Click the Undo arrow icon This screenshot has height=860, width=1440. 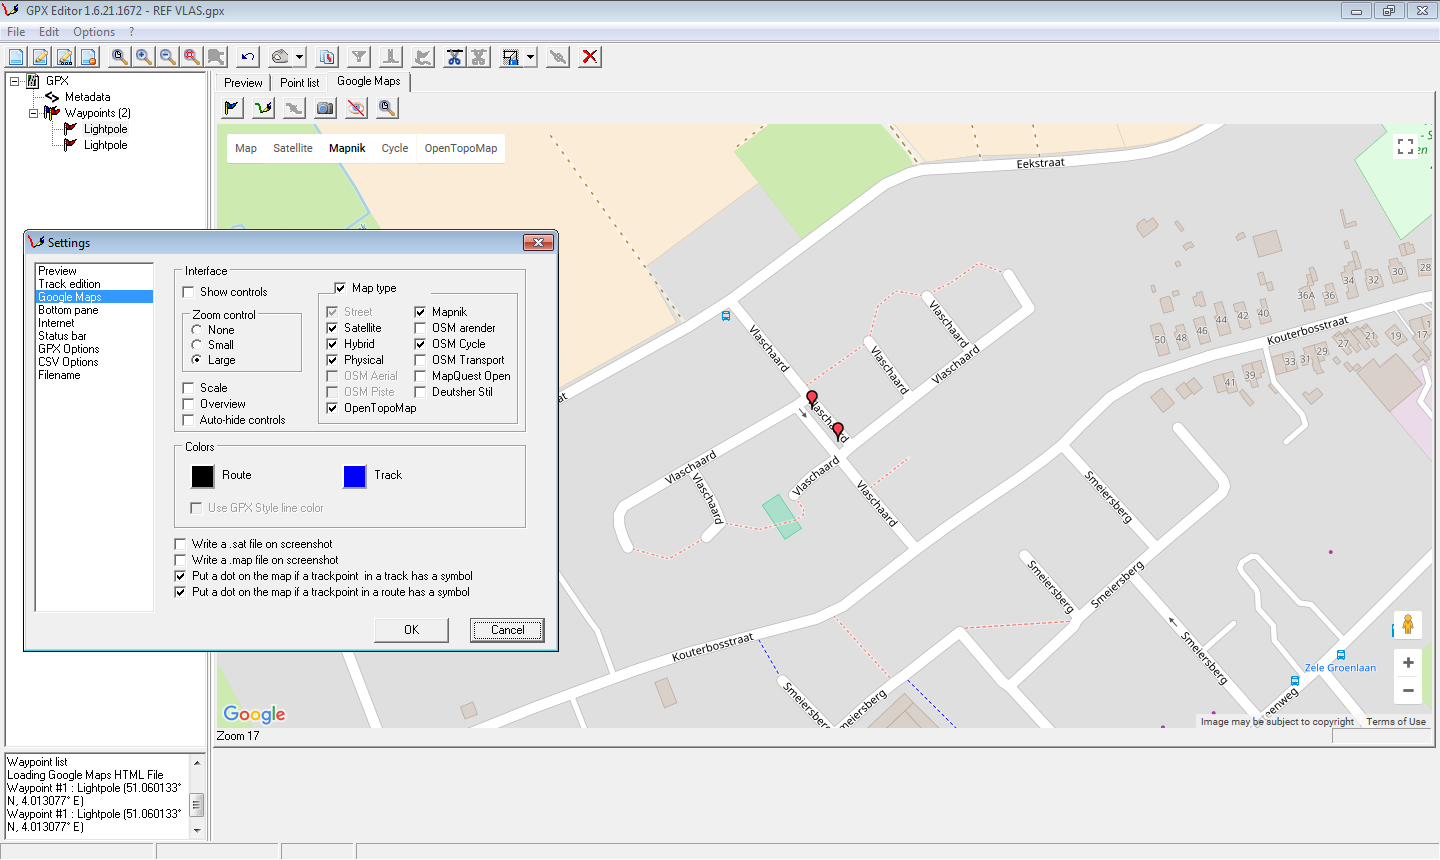(x=247, y=57)
